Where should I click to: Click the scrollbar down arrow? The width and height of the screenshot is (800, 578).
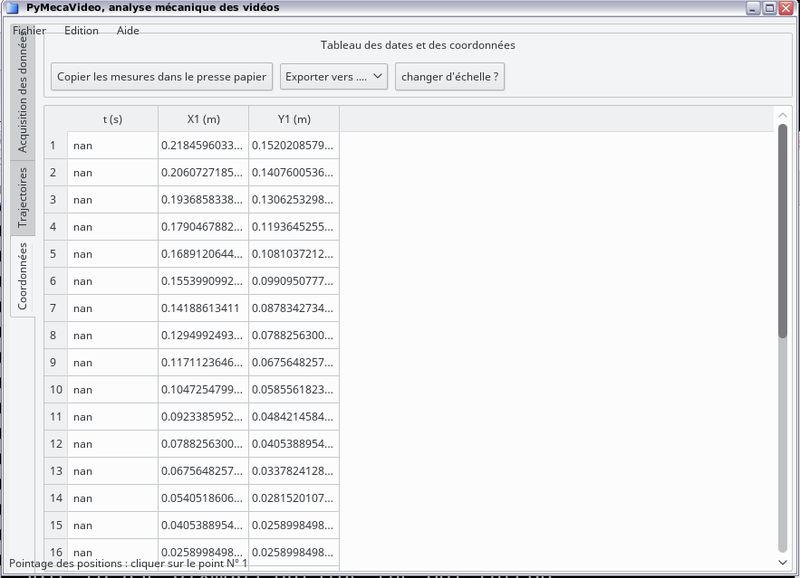point(783,562)
